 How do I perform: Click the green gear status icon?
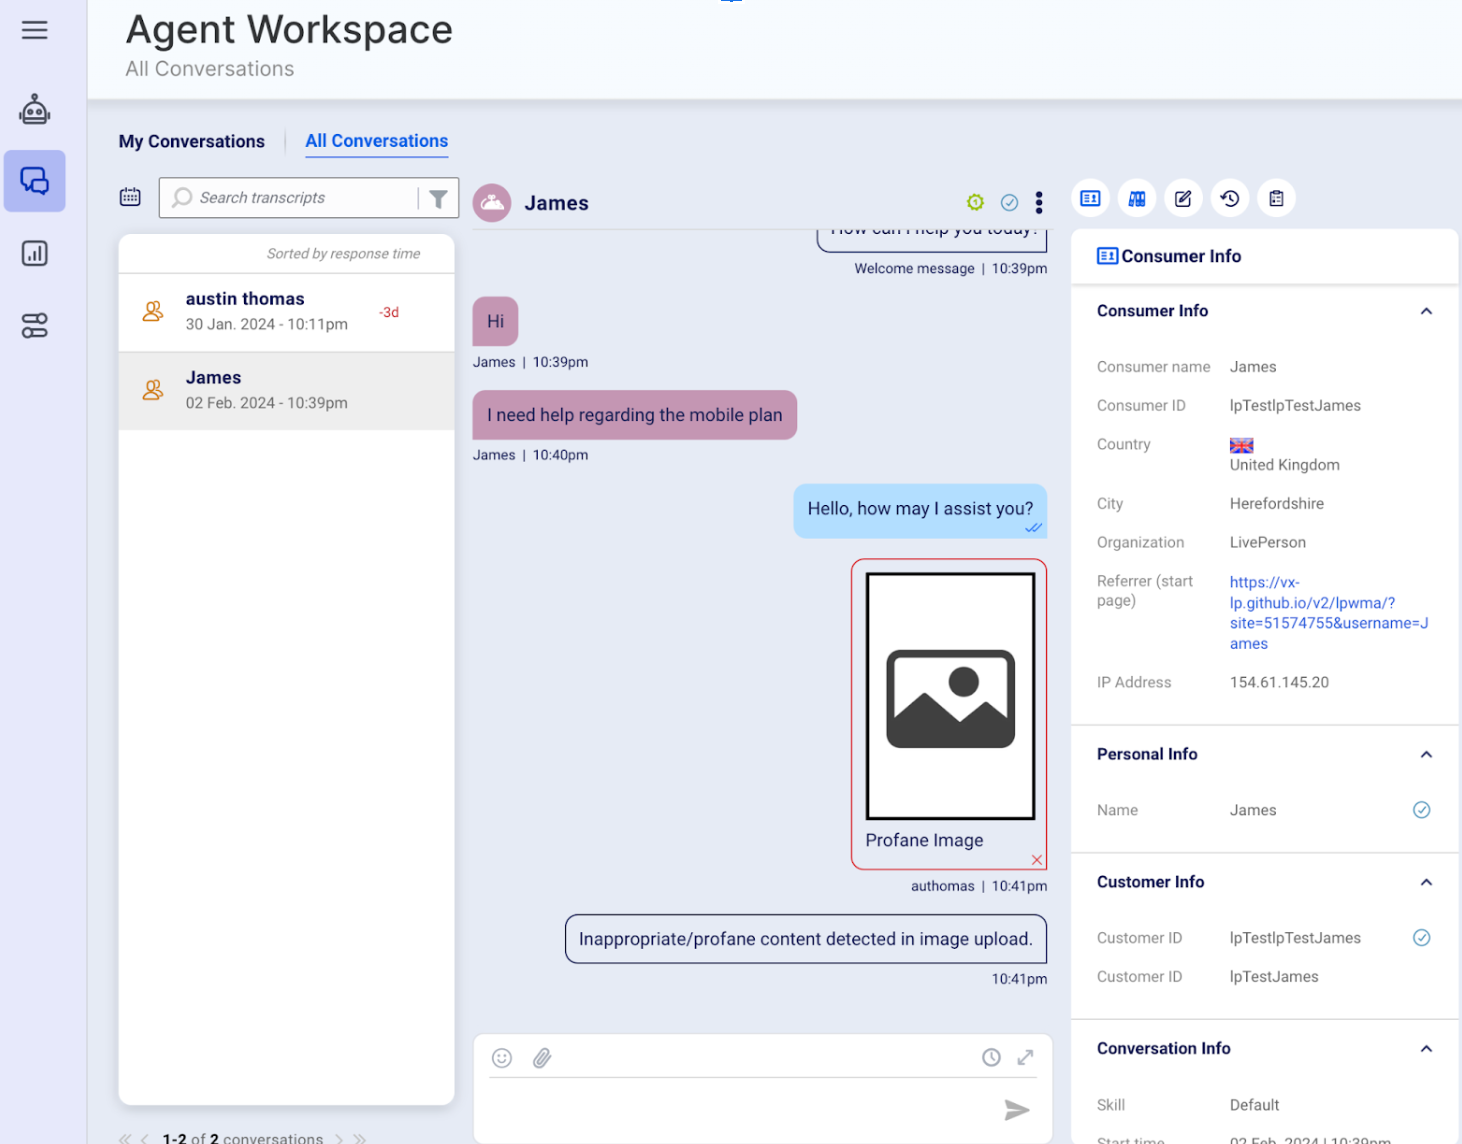pos(976,202)
